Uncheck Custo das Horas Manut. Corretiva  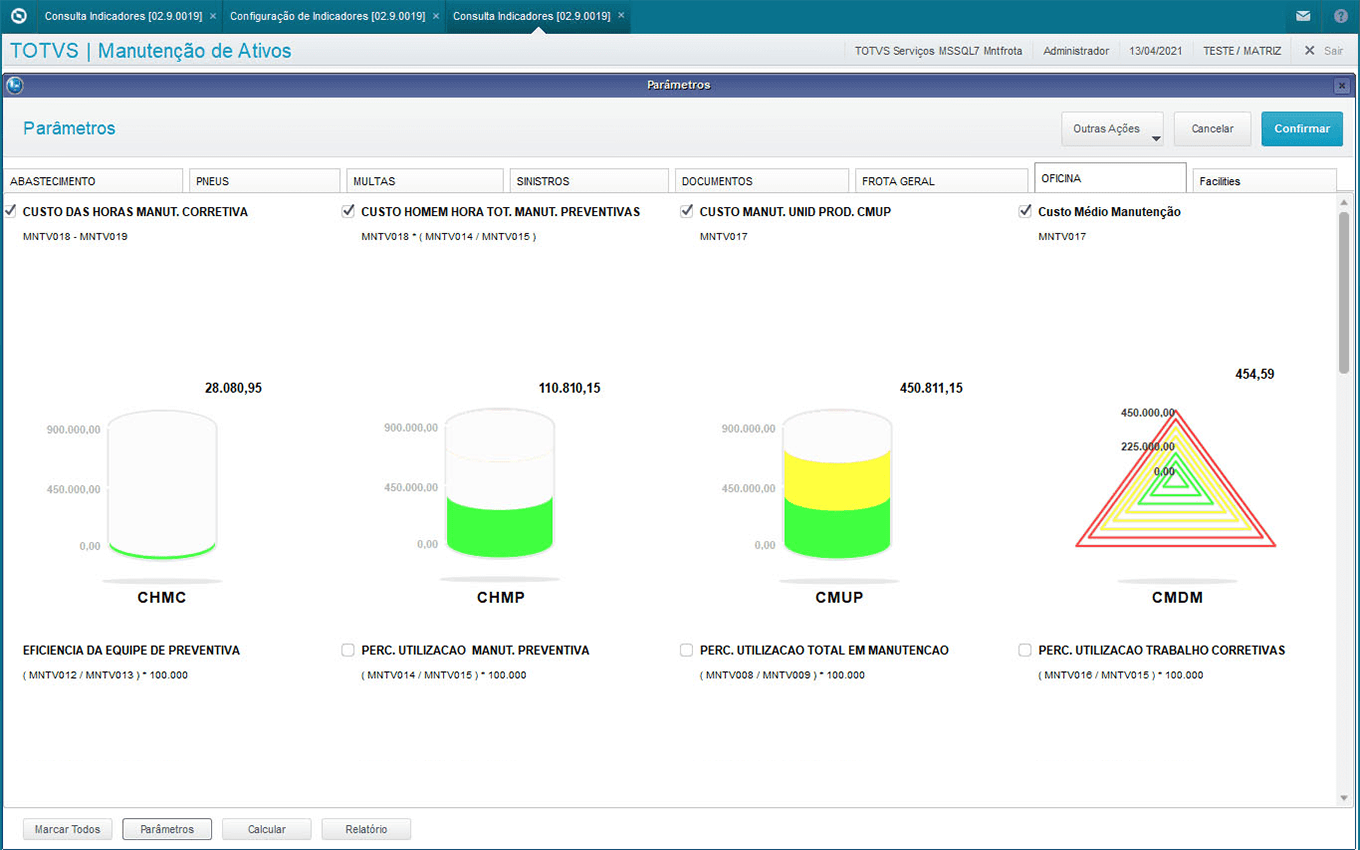(x=10, y=211)
